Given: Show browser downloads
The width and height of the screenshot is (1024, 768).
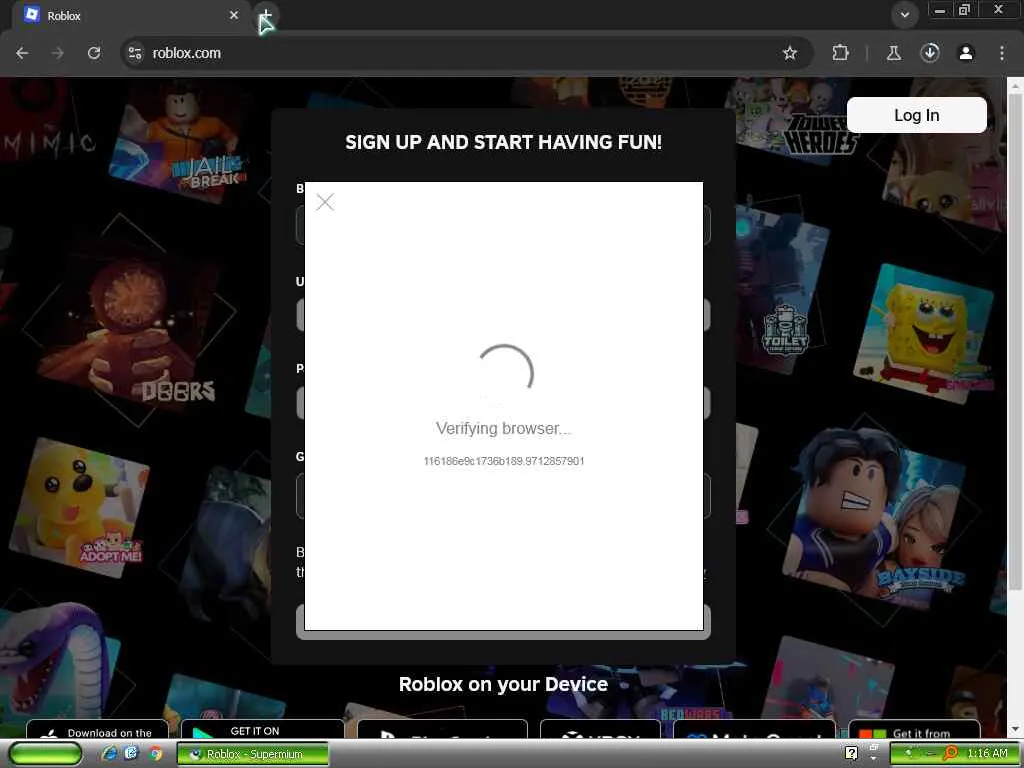Looking at the screenshot, I should pyautogui.click(x=930, y=53).
